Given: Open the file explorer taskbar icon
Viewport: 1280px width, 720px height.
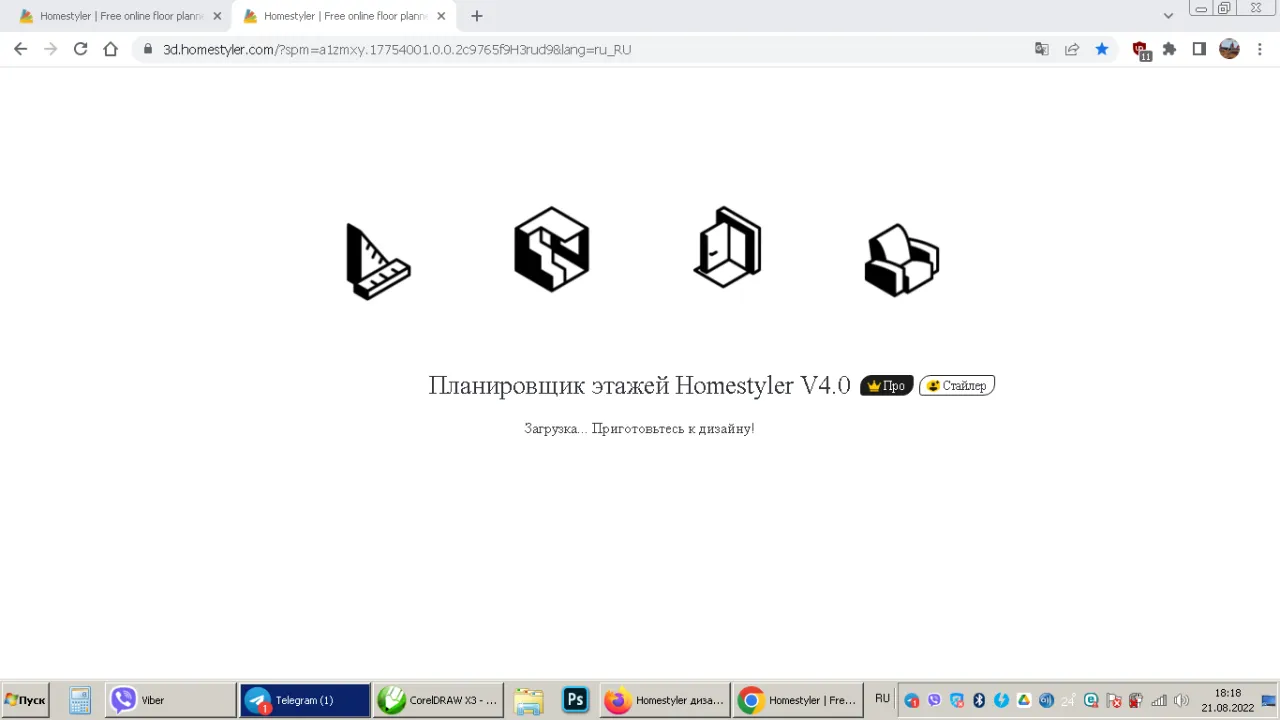Looking at the screenshot, I should pyautogui.click(x=529, y=700).
